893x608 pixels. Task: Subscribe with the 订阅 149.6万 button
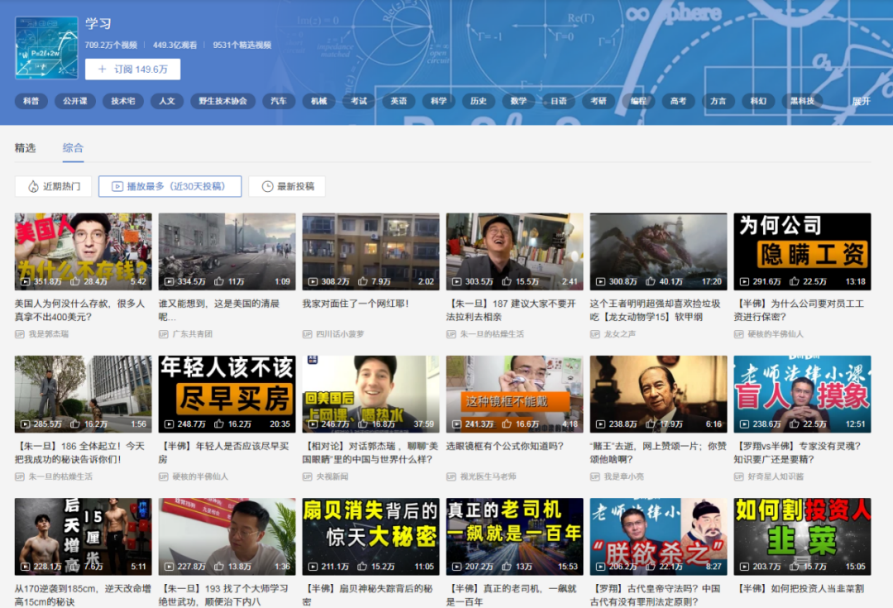pos(133,69)
